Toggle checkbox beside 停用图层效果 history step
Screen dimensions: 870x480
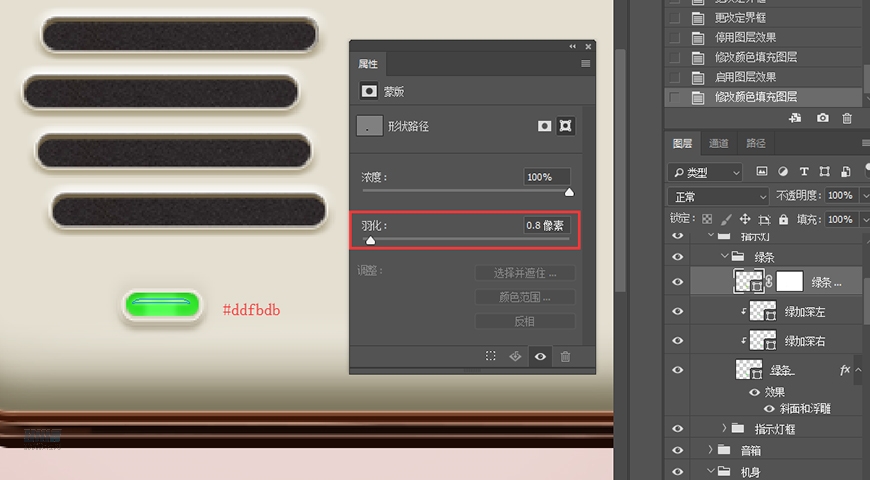(673, 38)
